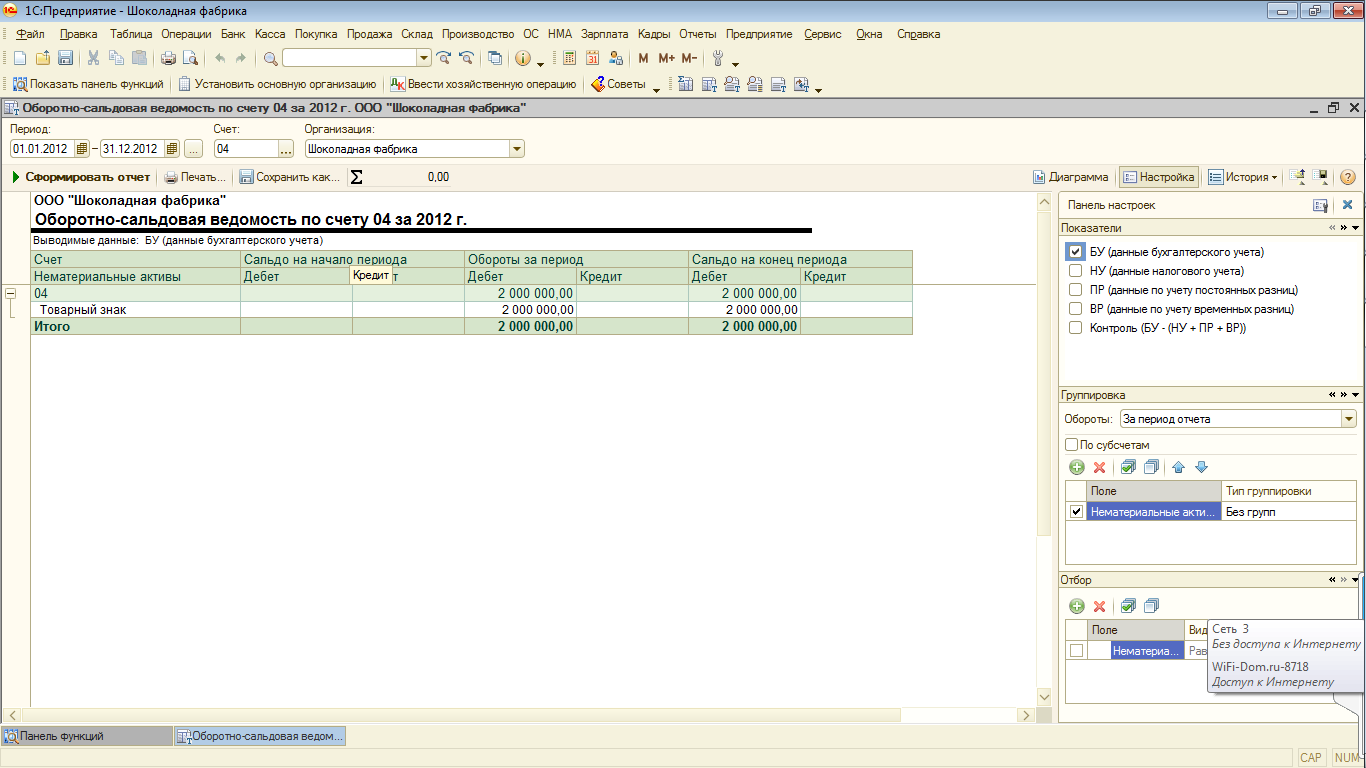The image size is (1366, 768).
Task: Open the Файл menu
Action: pos(31,34)
